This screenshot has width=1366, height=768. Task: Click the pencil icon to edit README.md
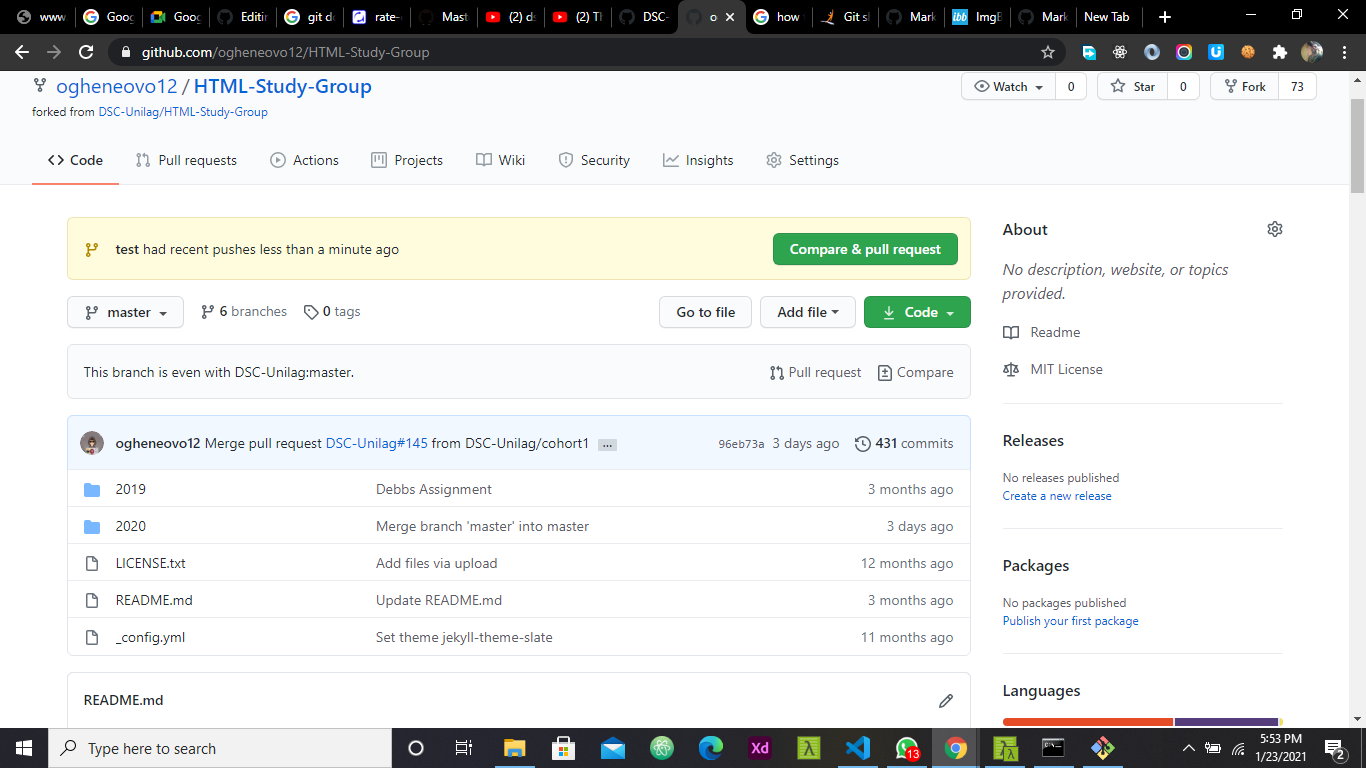point(946,701)
